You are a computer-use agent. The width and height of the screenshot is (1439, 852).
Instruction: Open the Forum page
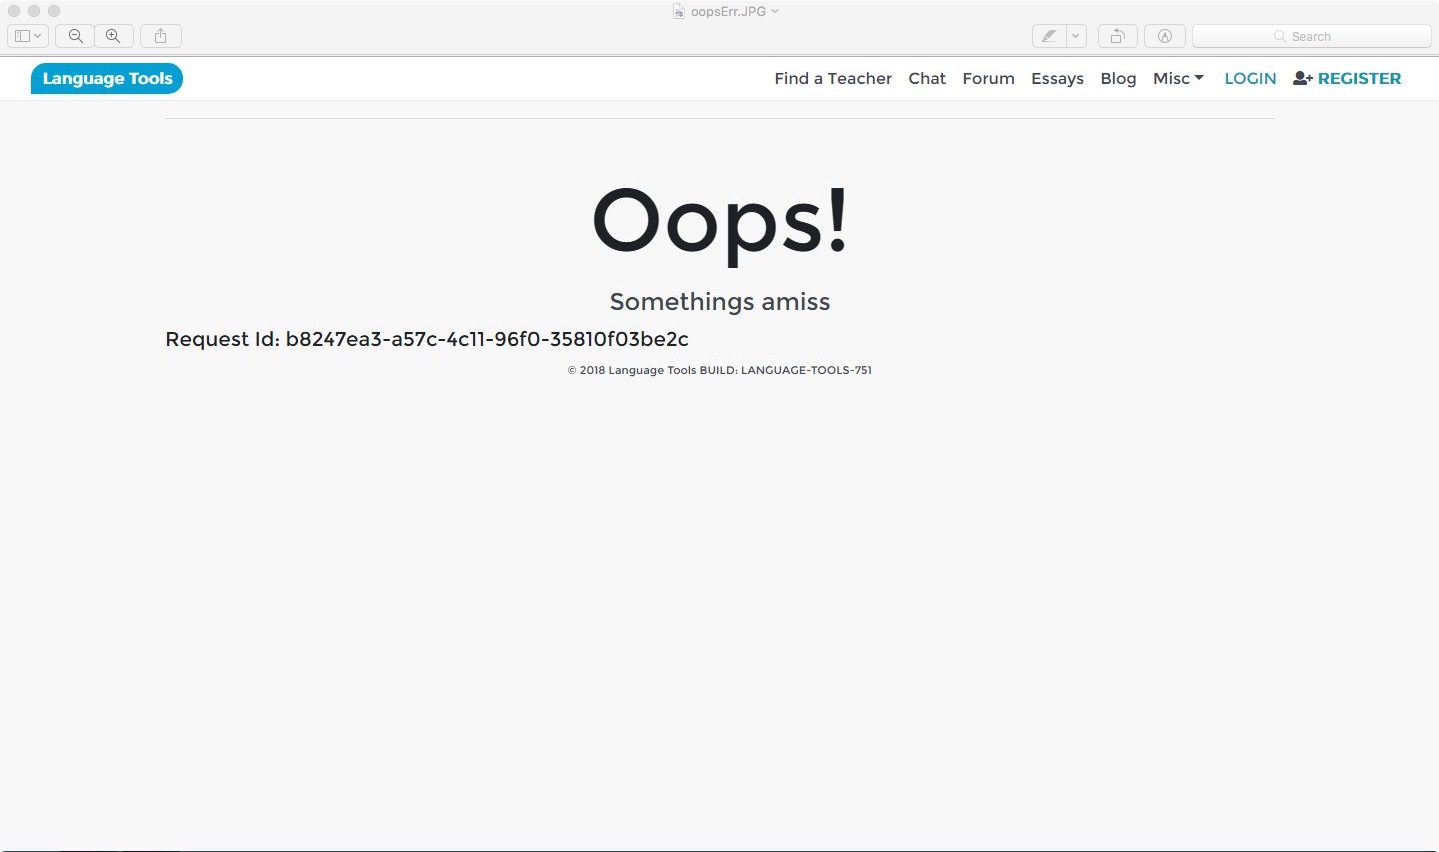click(988, 79)
